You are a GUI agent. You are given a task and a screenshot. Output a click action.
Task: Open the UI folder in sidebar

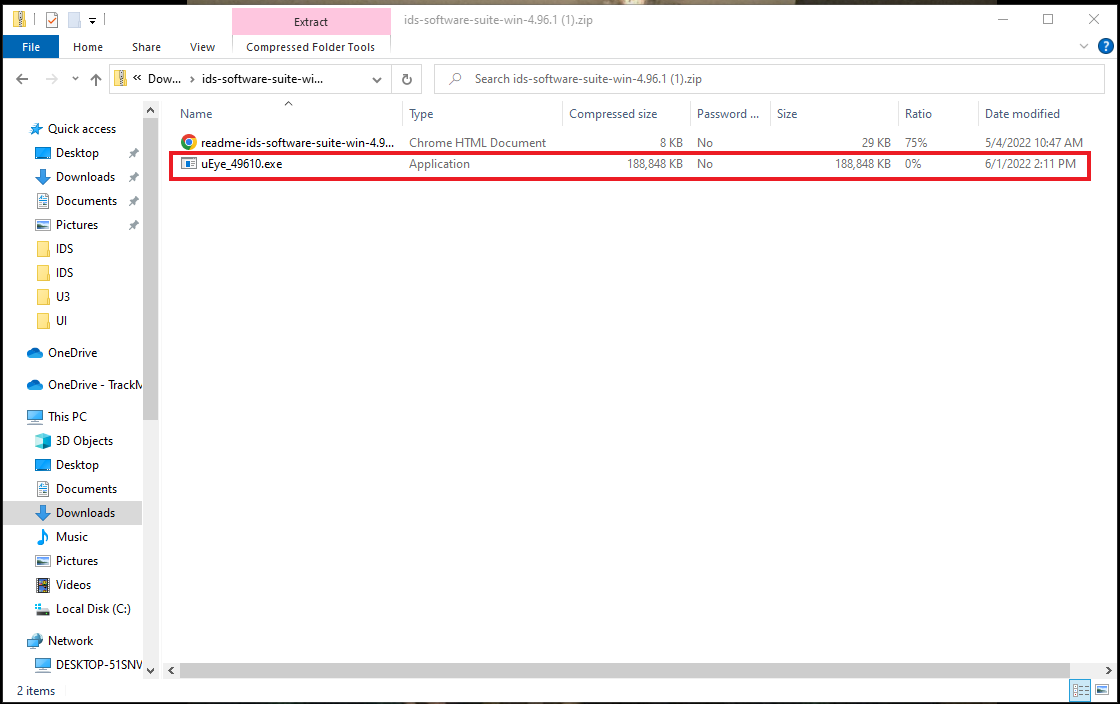click(x=61, y=321)
